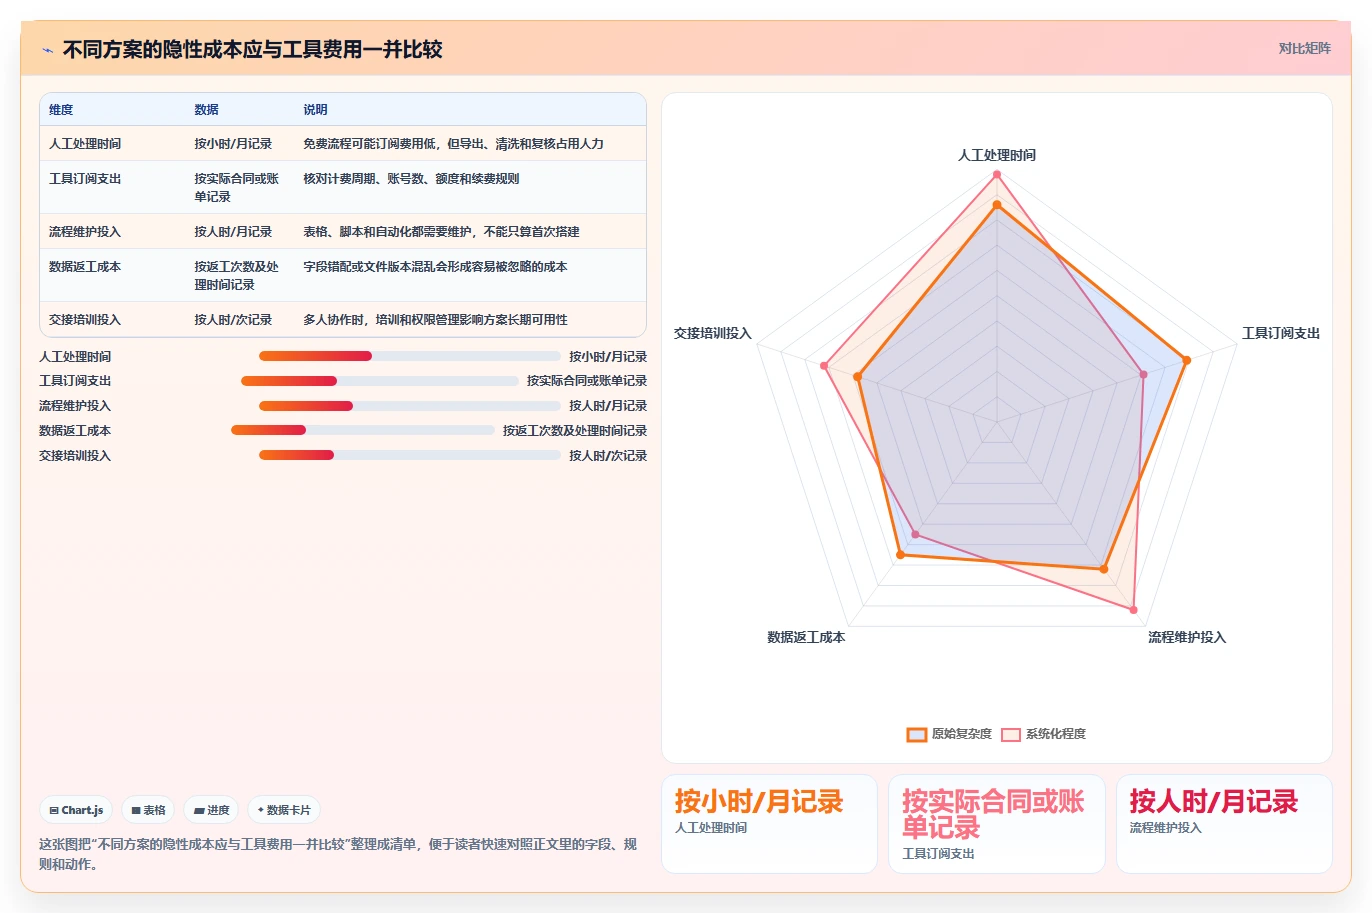Click the description starting 免费流程可能订阅费用低
The image size is (1372, 913).
point(453,144)
